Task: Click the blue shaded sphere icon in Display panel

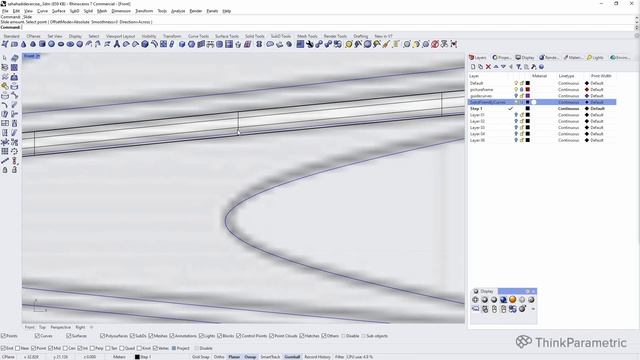Action: 503,300
